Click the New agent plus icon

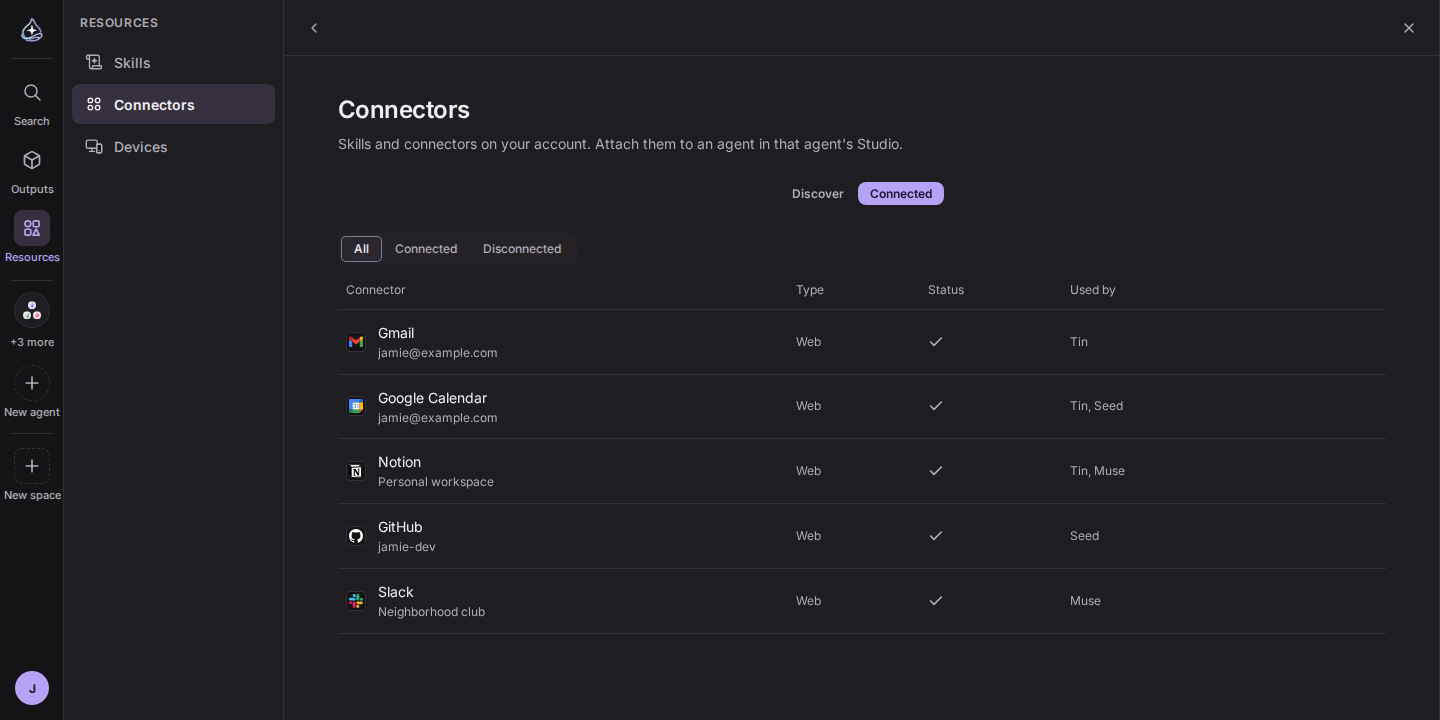tap(32, 383)
